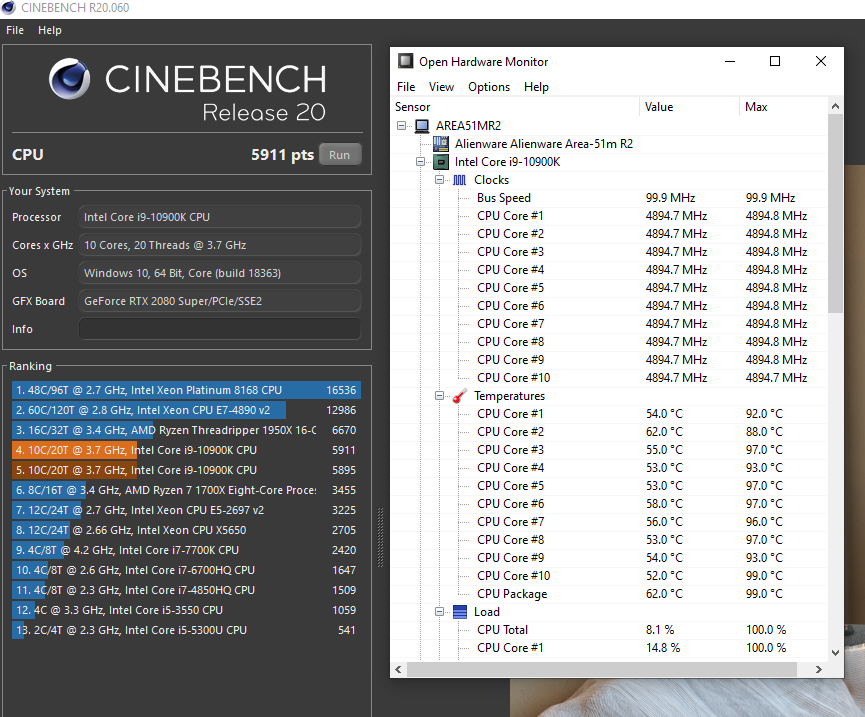Select the Alienware mainboard icon
The height and width of the screenshot is (717, 865).
(441, 144)
